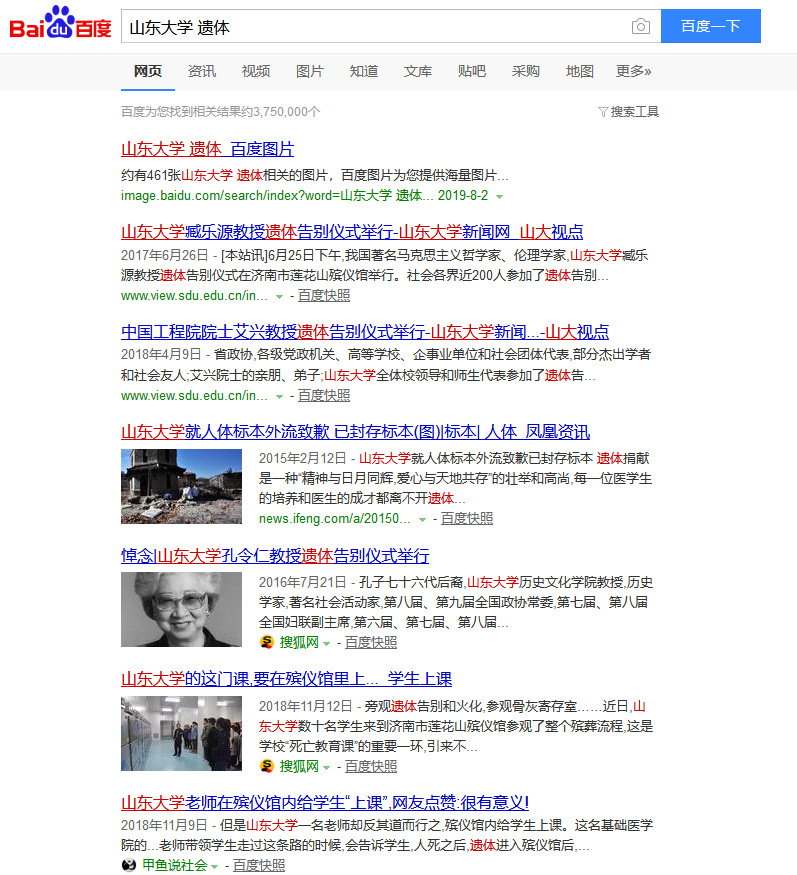Open 百度快照 for 殡仪馆里上 result
Image resolution: width=797 pixels, height=875 pixels.
pos(371,767)
